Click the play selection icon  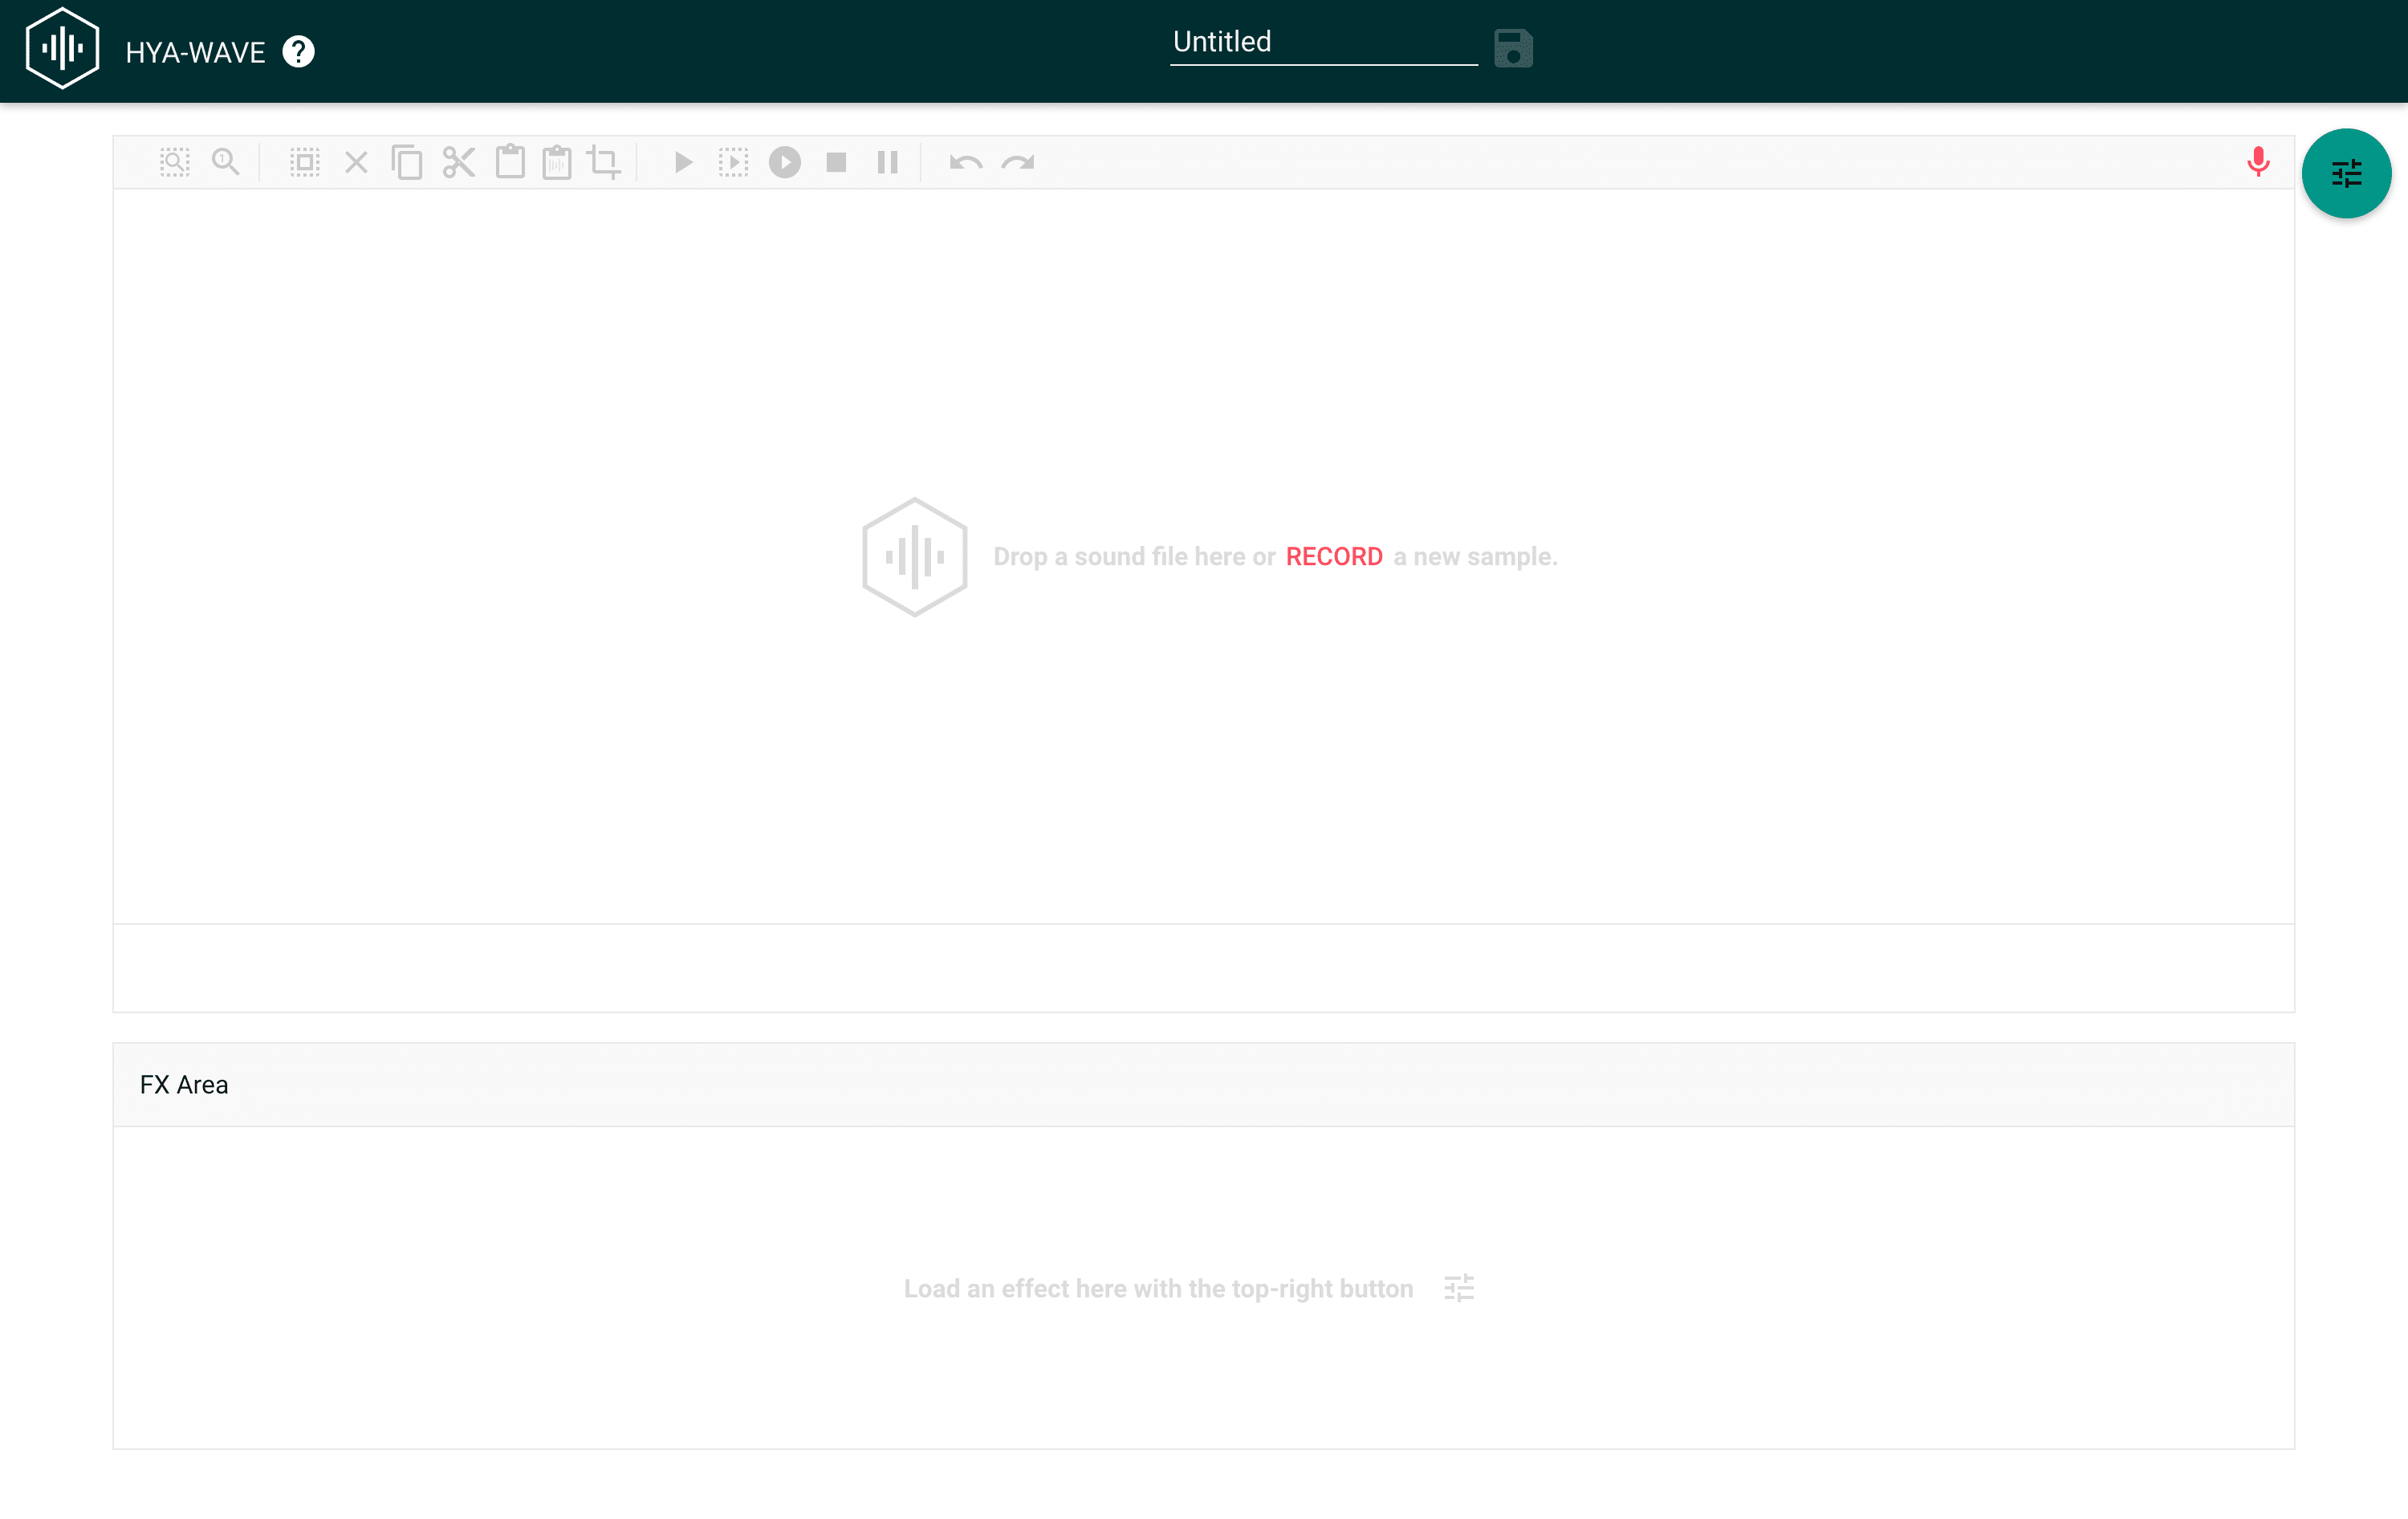pos(733,162)
